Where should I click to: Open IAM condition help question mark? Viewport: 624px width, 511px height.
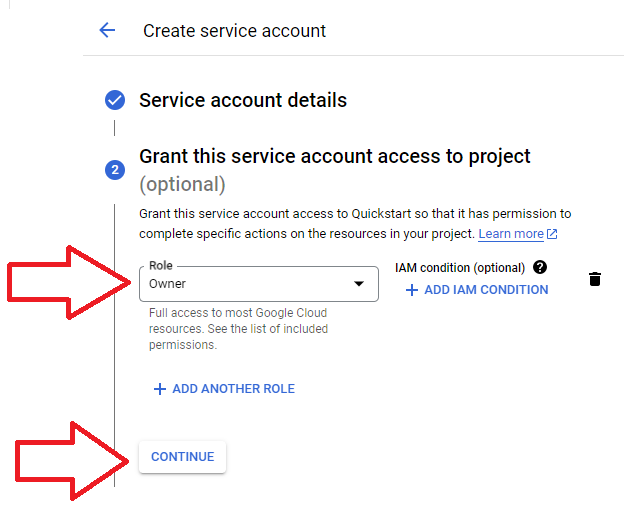(x=540, y=267)
